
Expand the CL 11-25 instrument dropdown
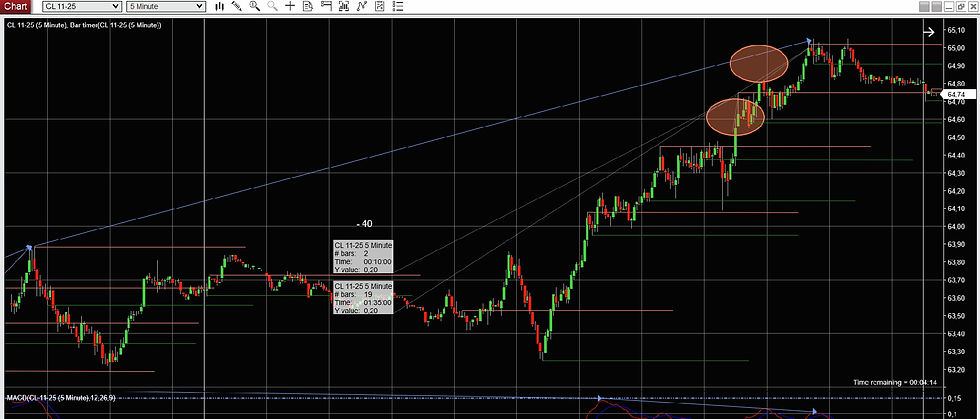point(82,6)
